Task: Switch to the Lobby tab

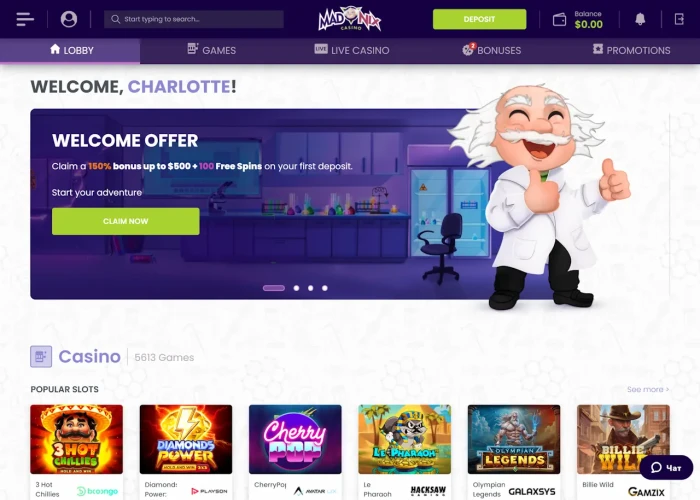Action: [70, 50]
